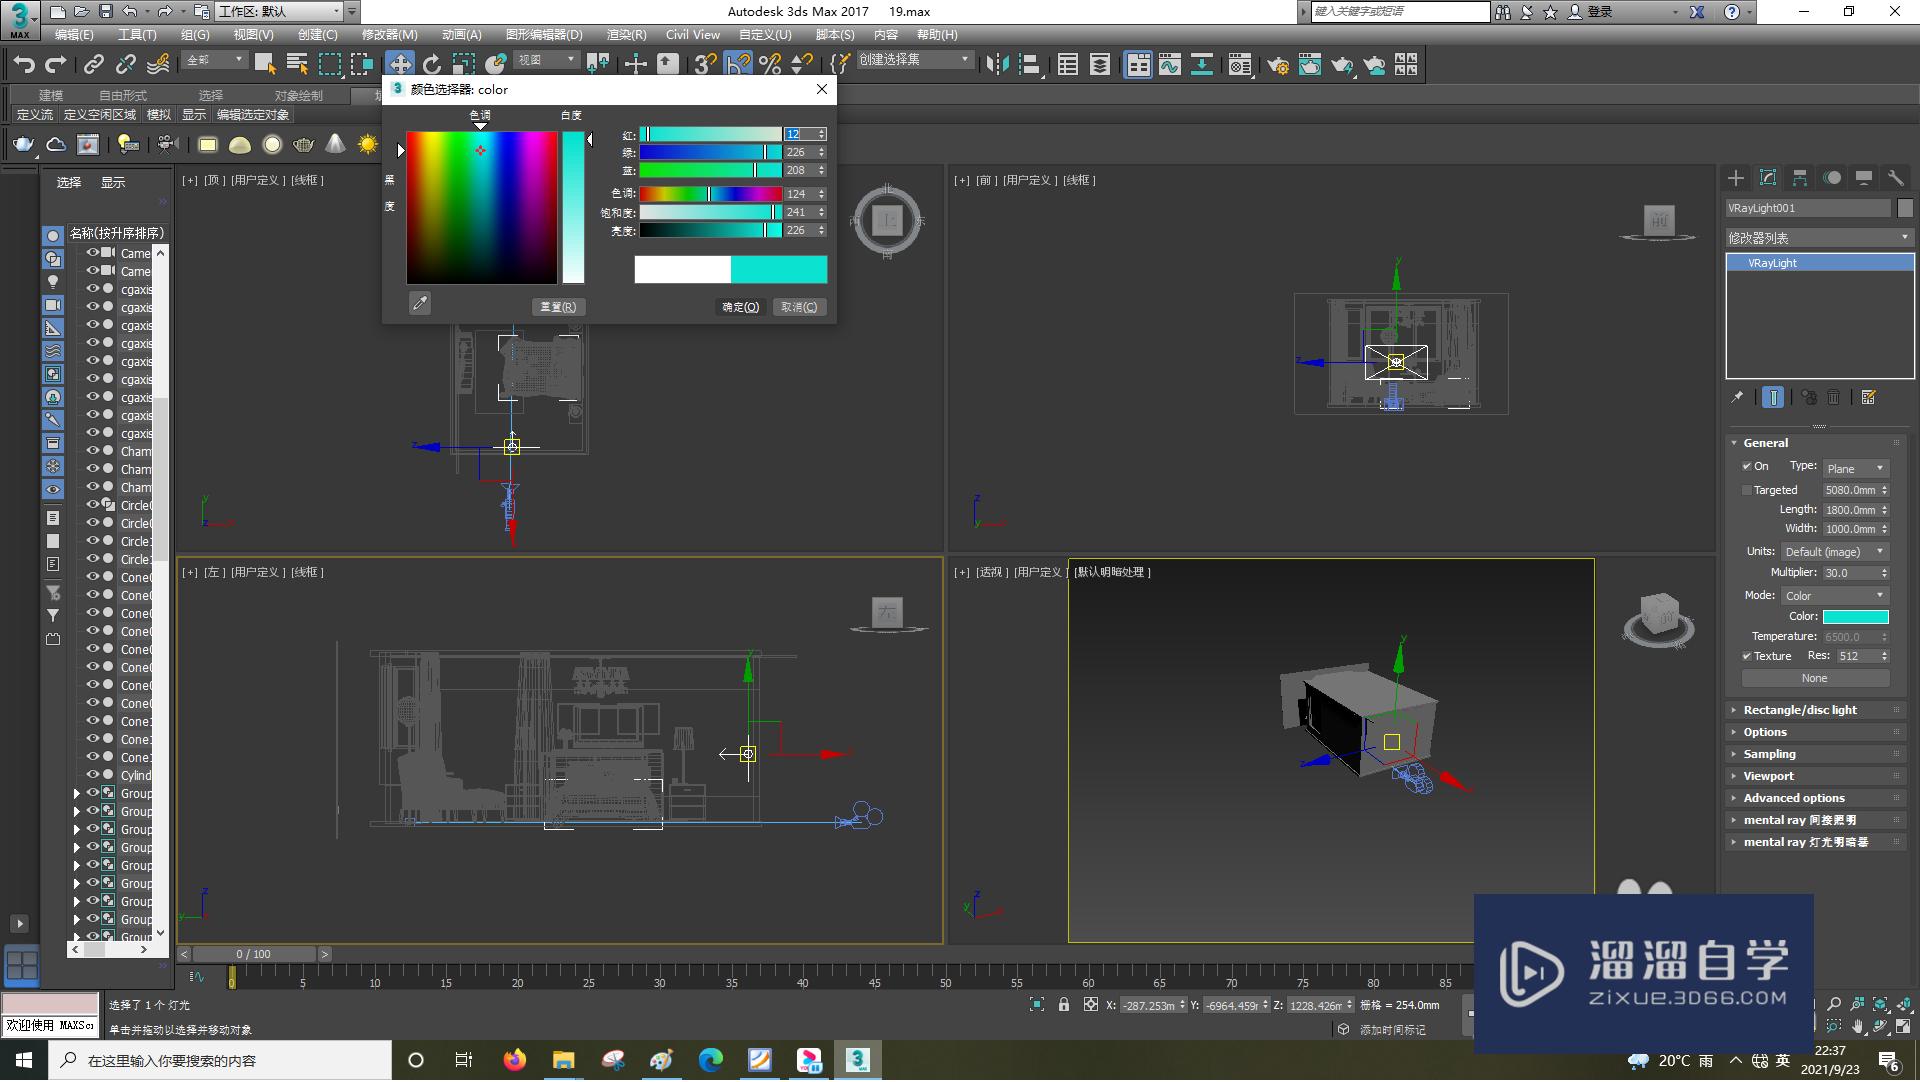This screenshot has width=1920, height=1082.
Task: Expand first Group tree item arrow
Action: pos(76,793)
